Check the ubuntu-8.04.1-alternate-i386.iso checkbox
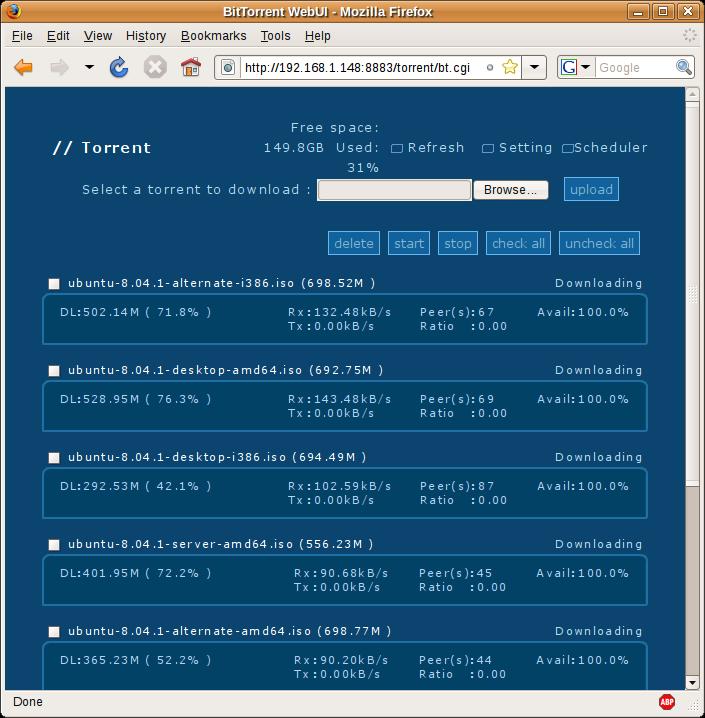The height and width of the screenshot is (718, 705). click(x=54, y=284)
